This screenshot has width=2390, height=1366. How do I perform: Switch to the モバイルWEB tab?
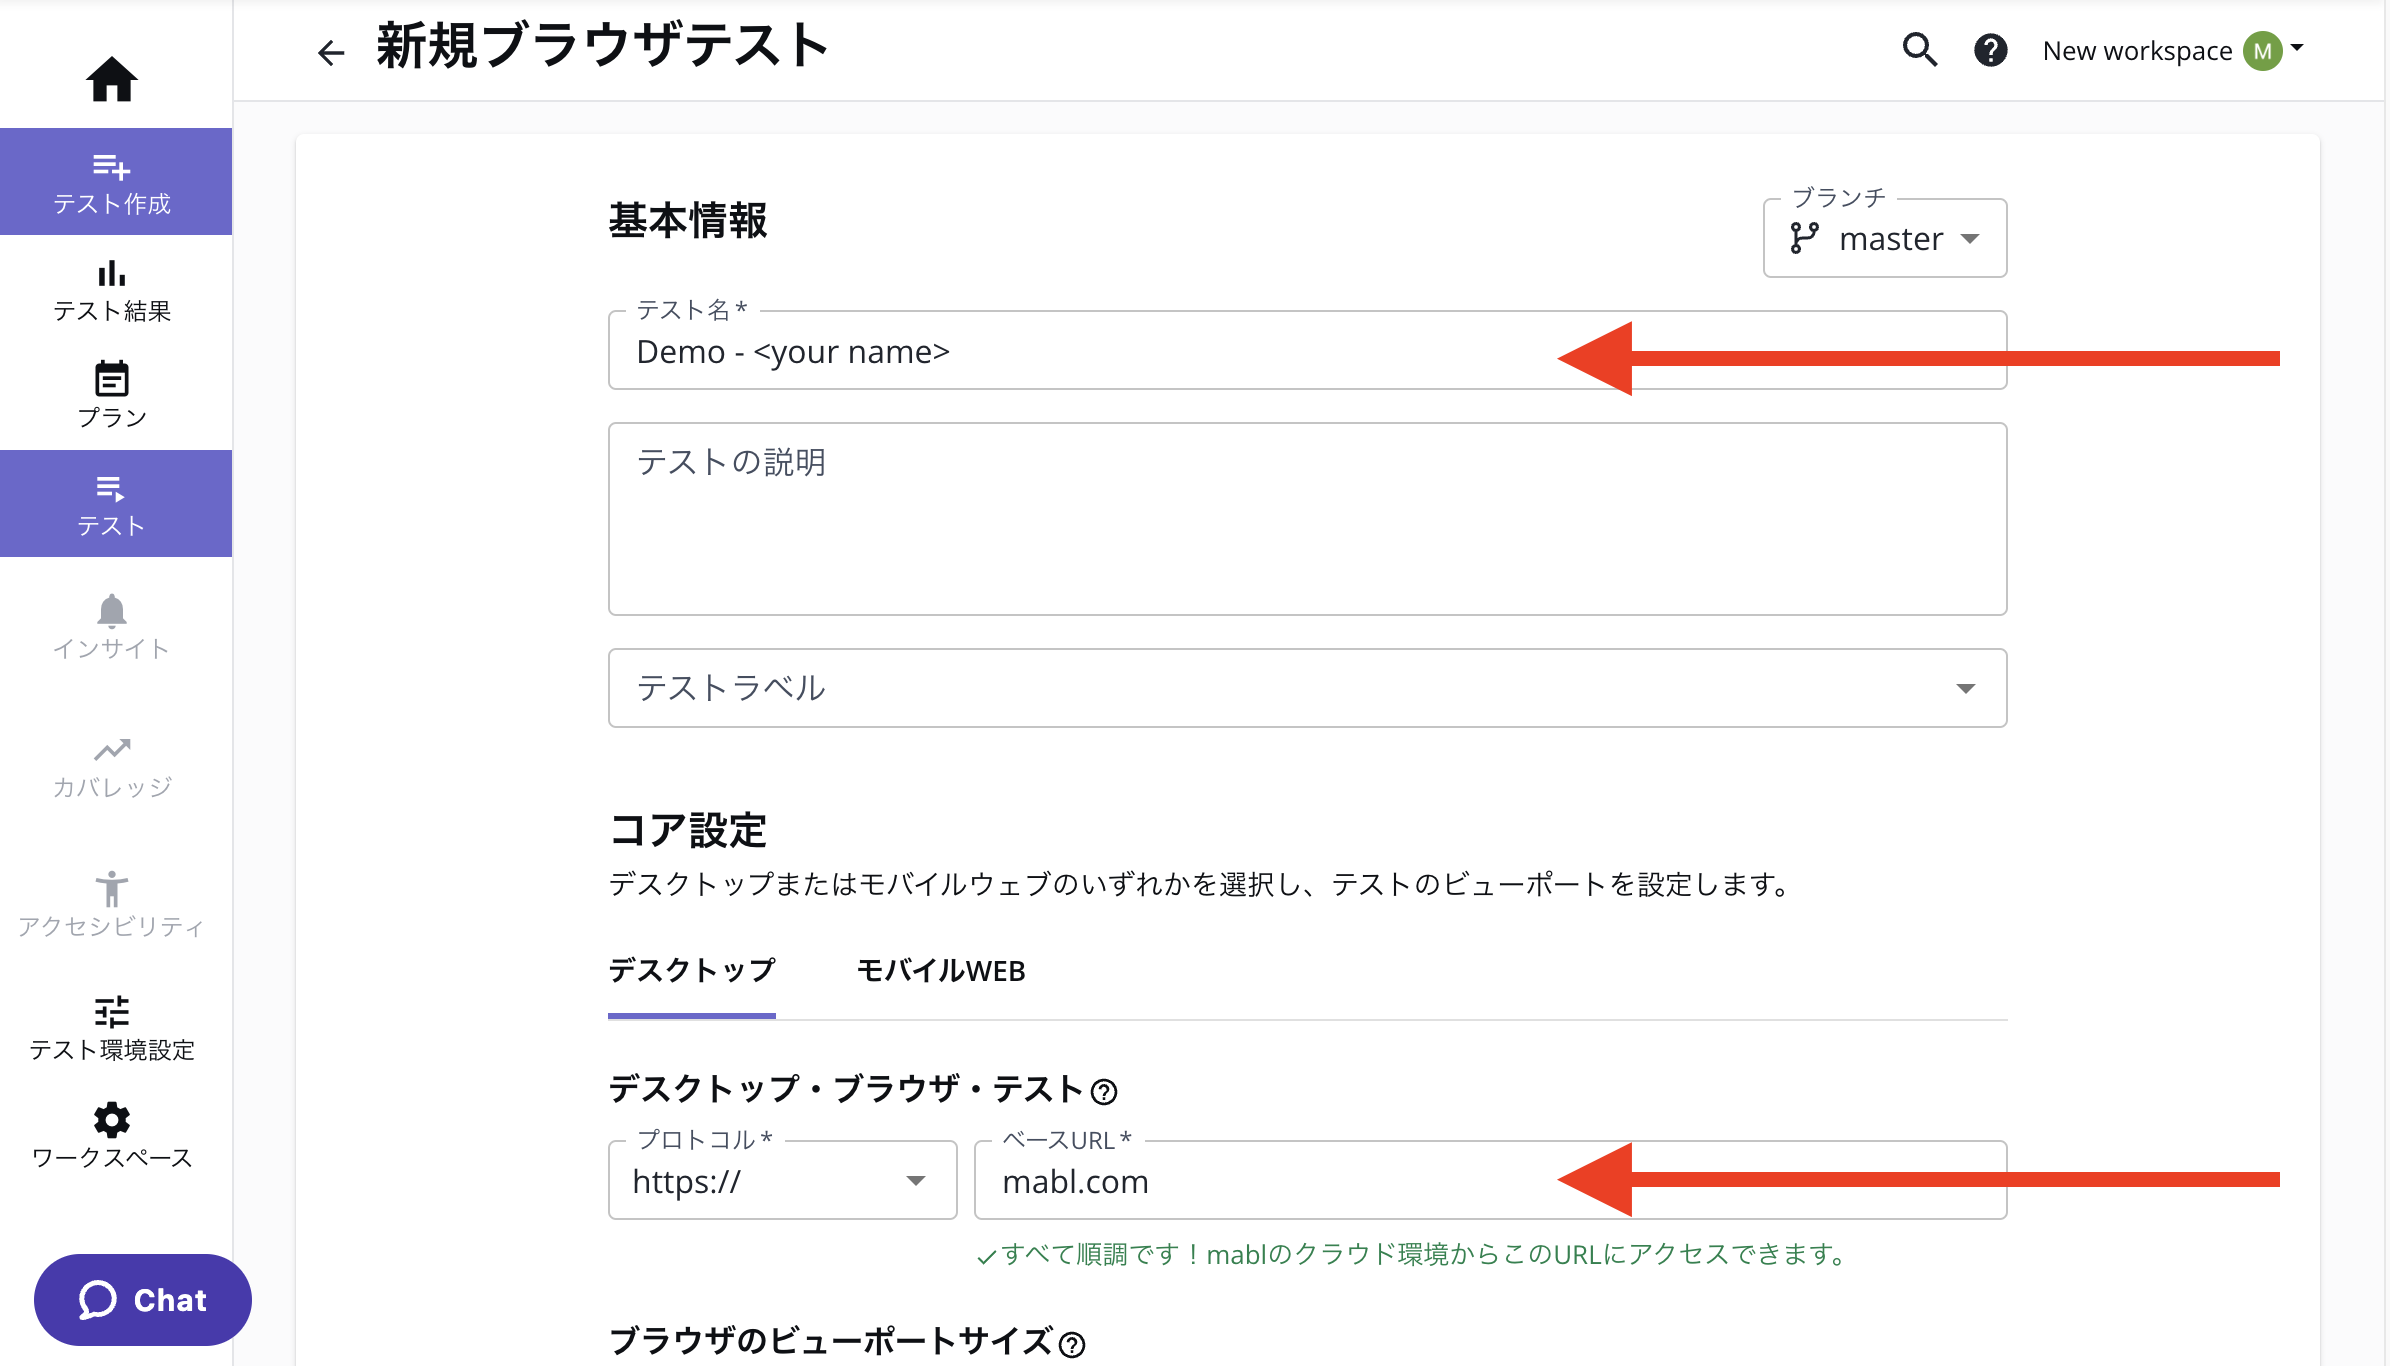click(x=941, y=972)
